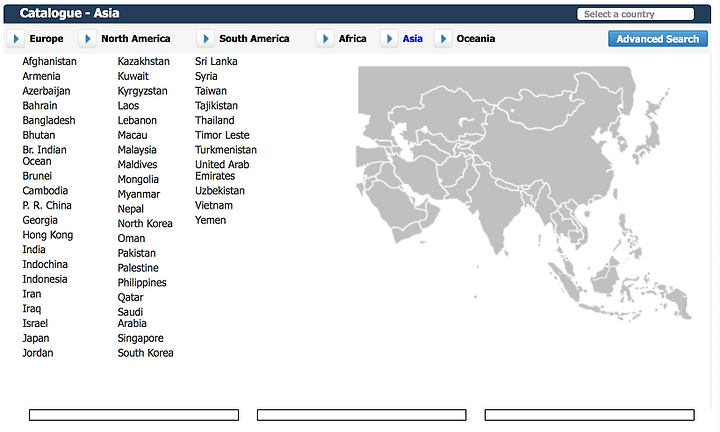Viewport: 720px width, 432px height.
Task: Open the India link
Action: [34, 249]
